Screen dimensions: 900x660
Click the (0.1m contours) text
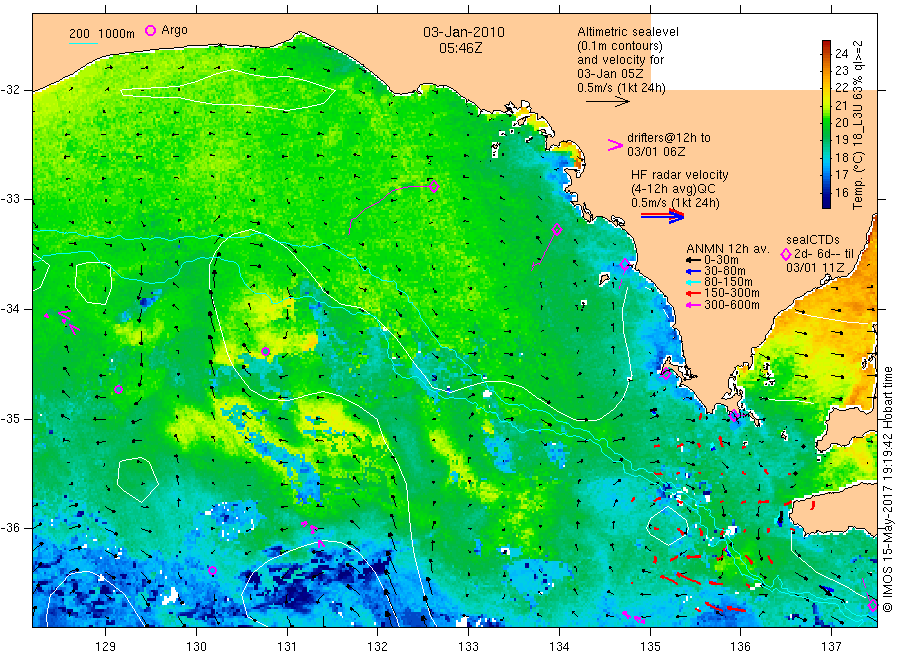620,46
